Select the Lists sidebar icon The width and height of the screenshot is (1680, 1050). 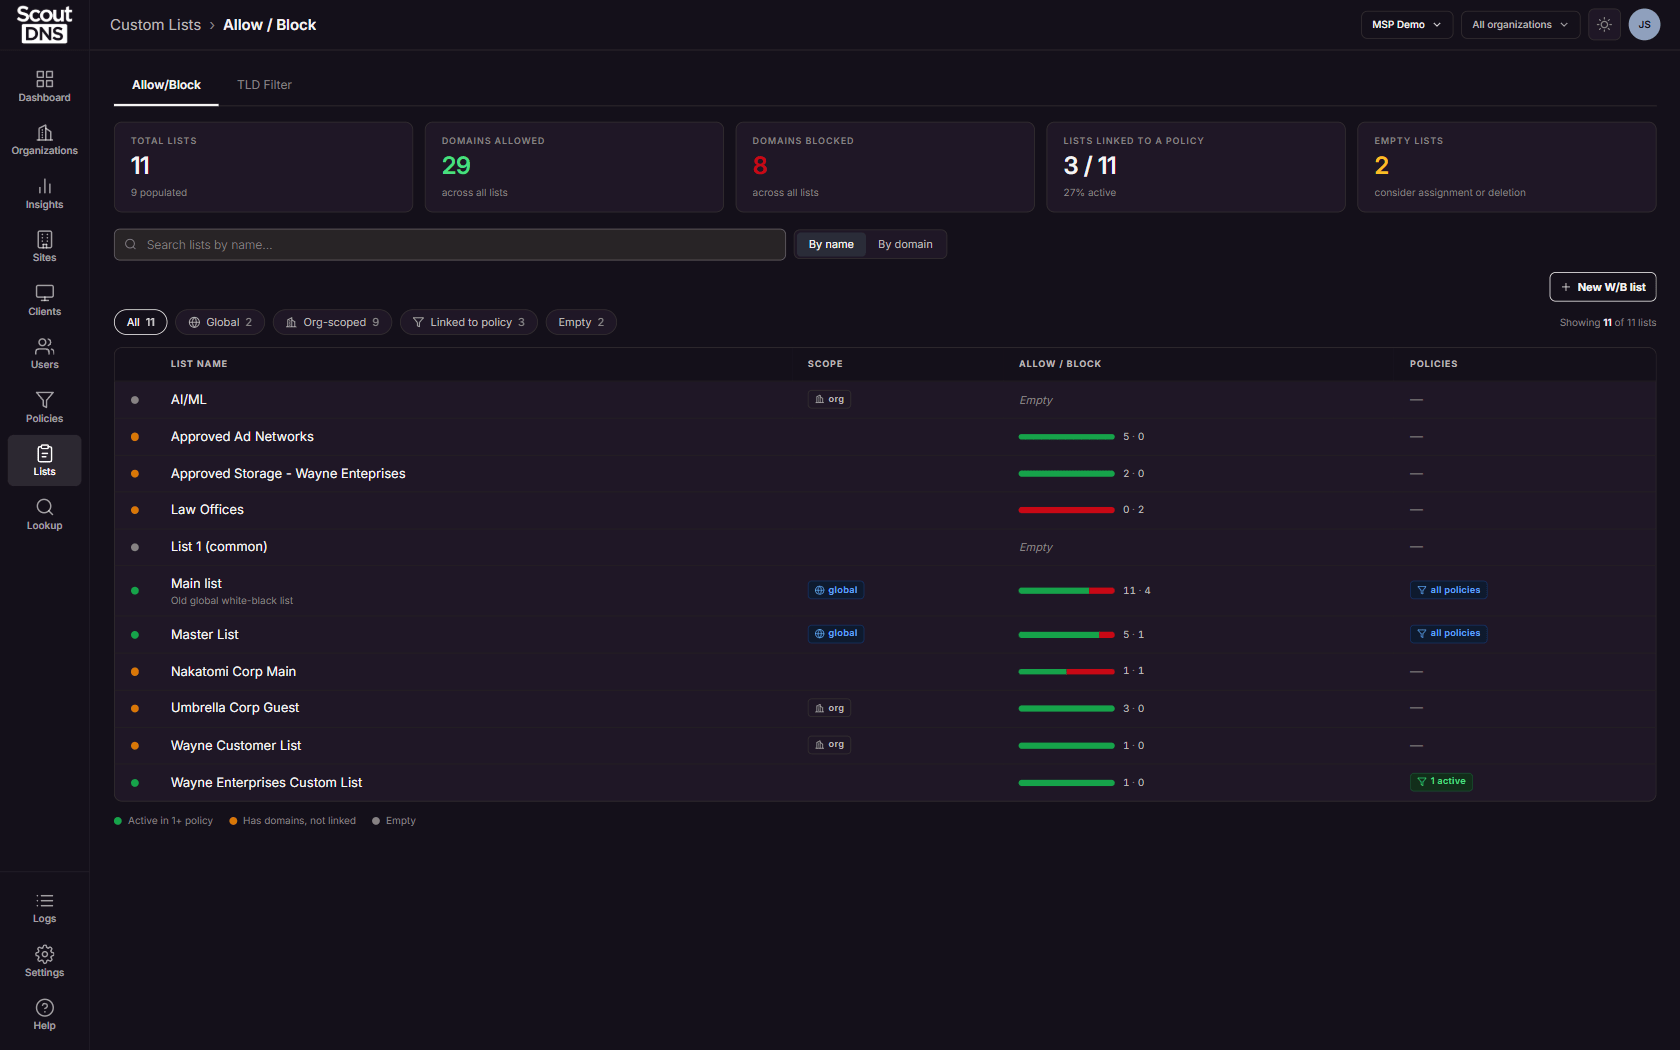pyautogui.click(x=44, y=461)
